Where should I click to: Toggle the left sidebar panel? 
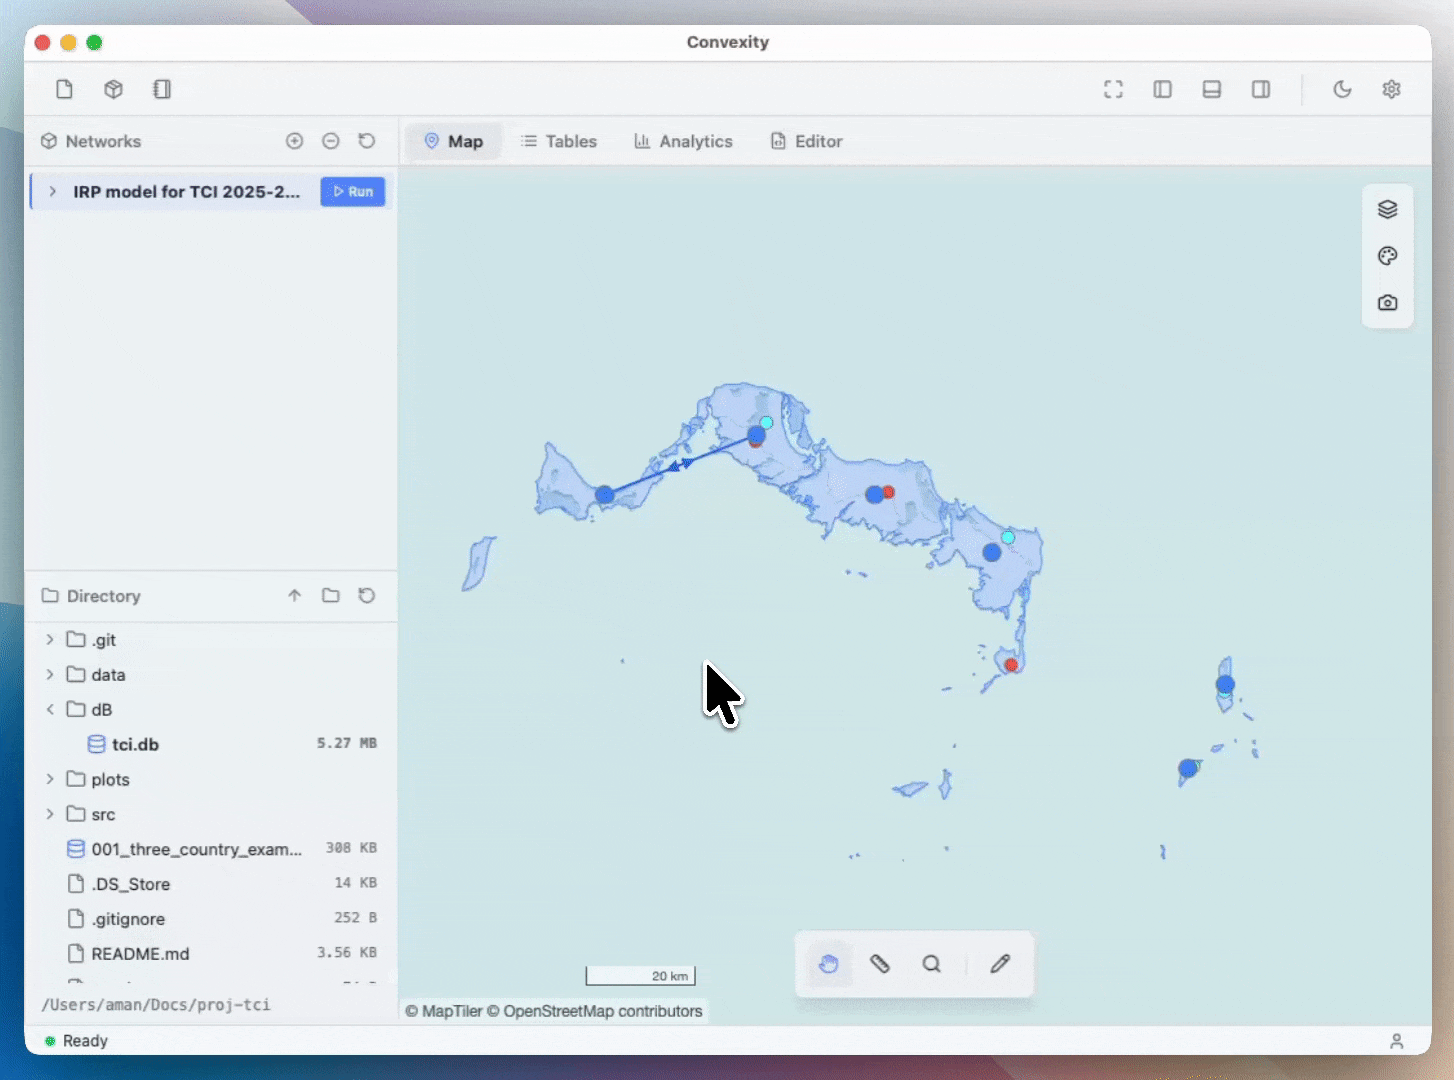(x=1162, y=90)
